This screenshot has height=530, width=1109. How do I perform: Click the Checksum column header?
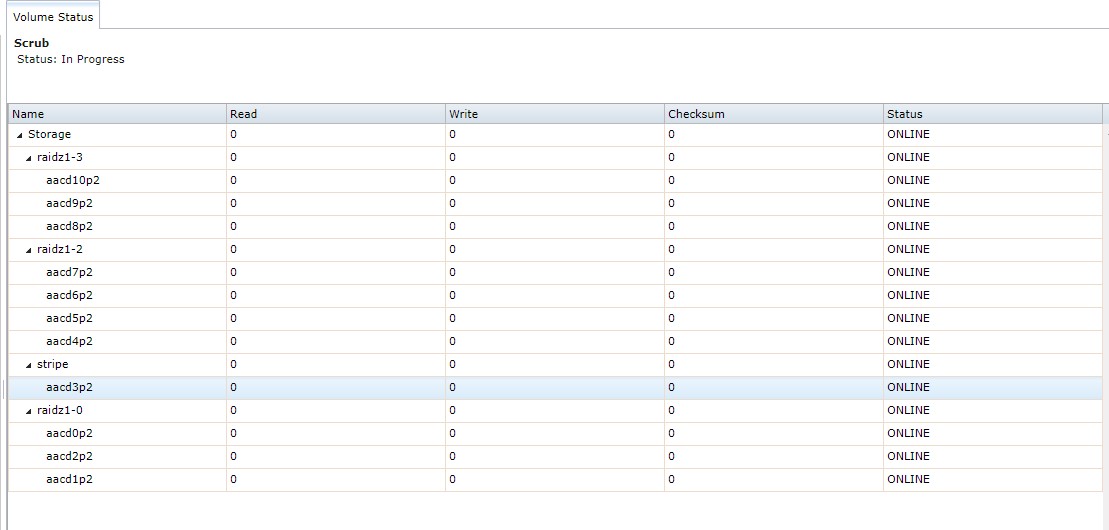pyautogui.click(x=773, y=114)
